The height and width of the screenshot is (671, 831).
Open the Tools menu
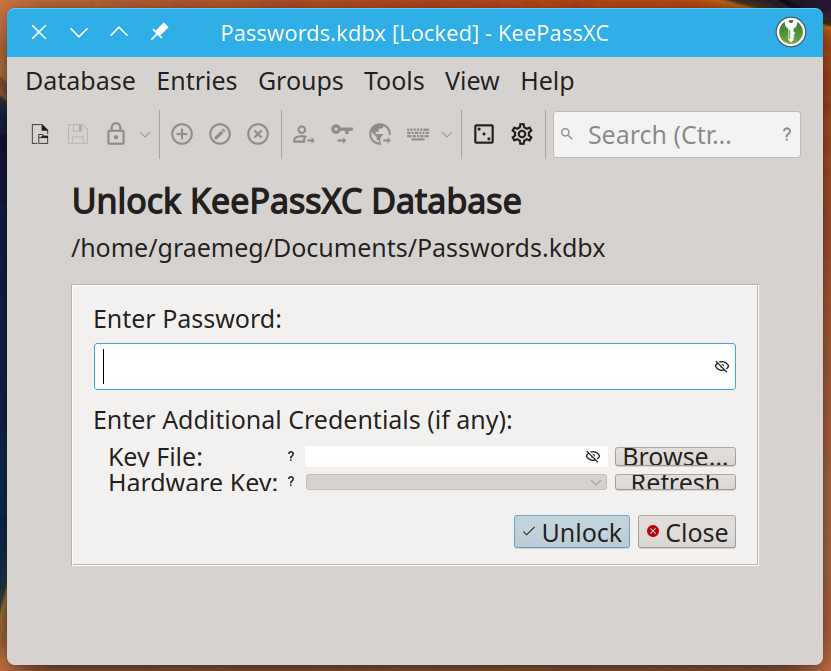394,81
